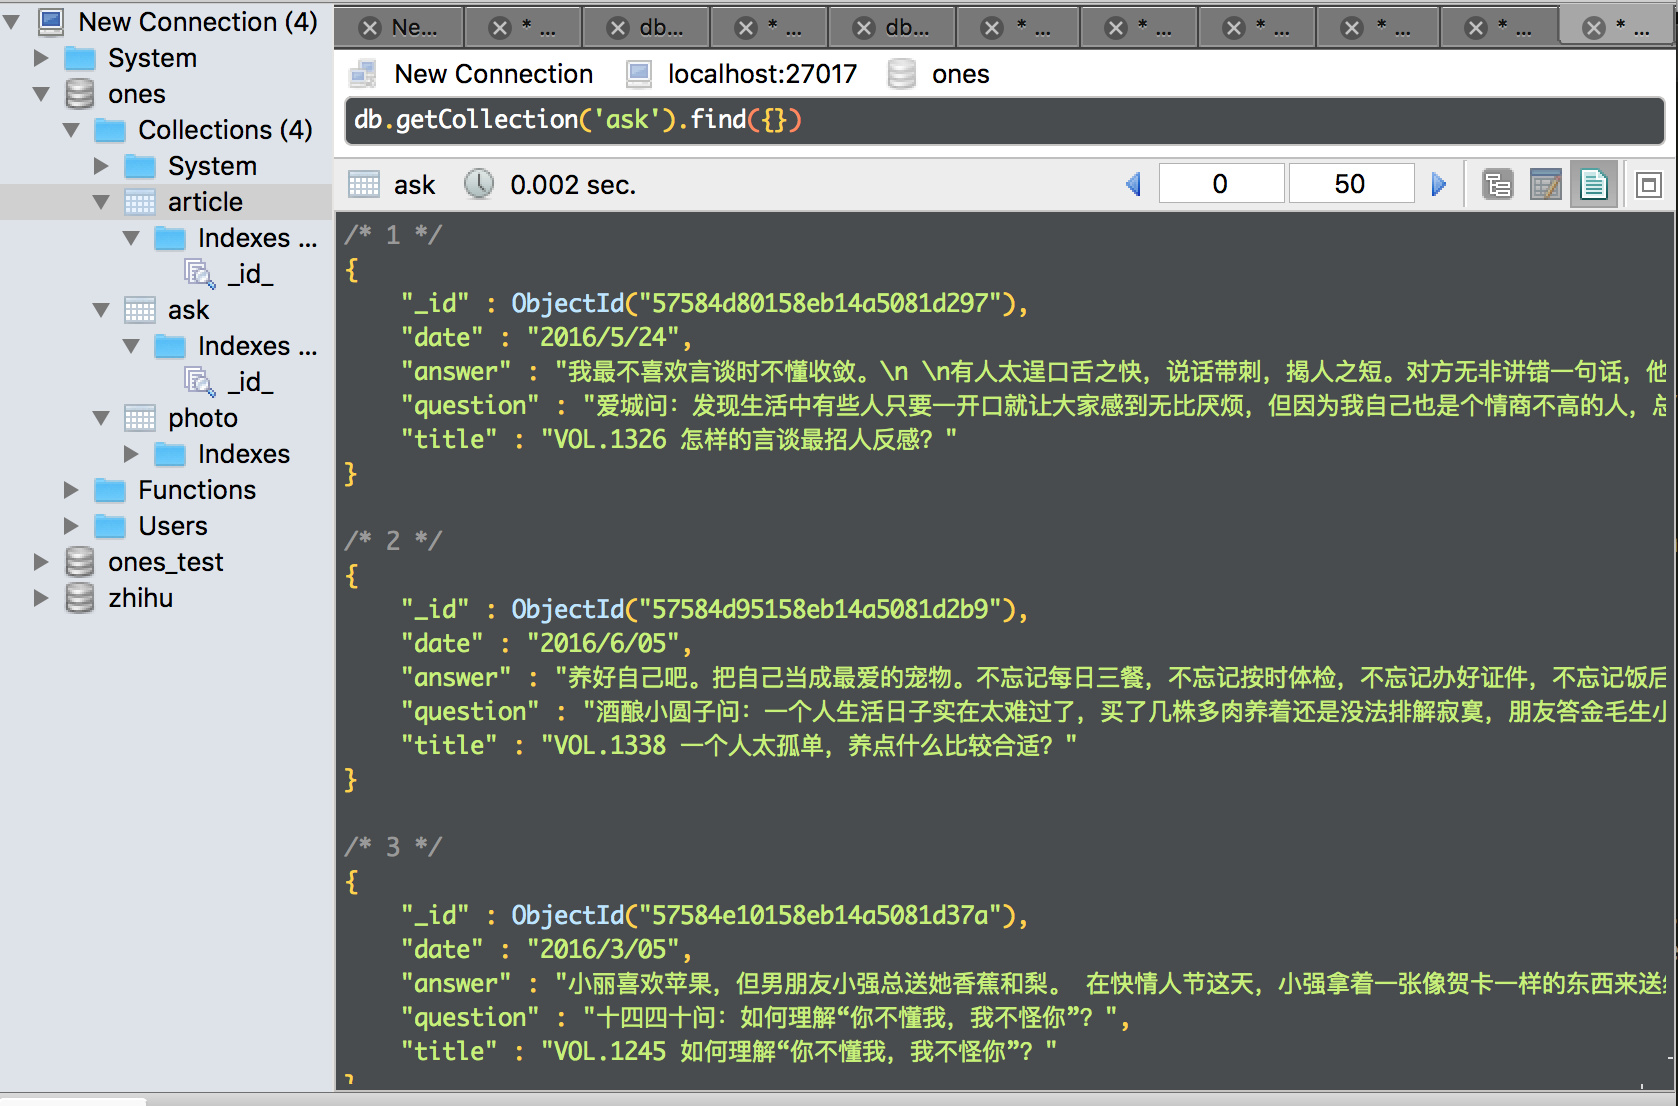Maximize the output window icon
1678x1106 pixels.
click(1648, 185)
